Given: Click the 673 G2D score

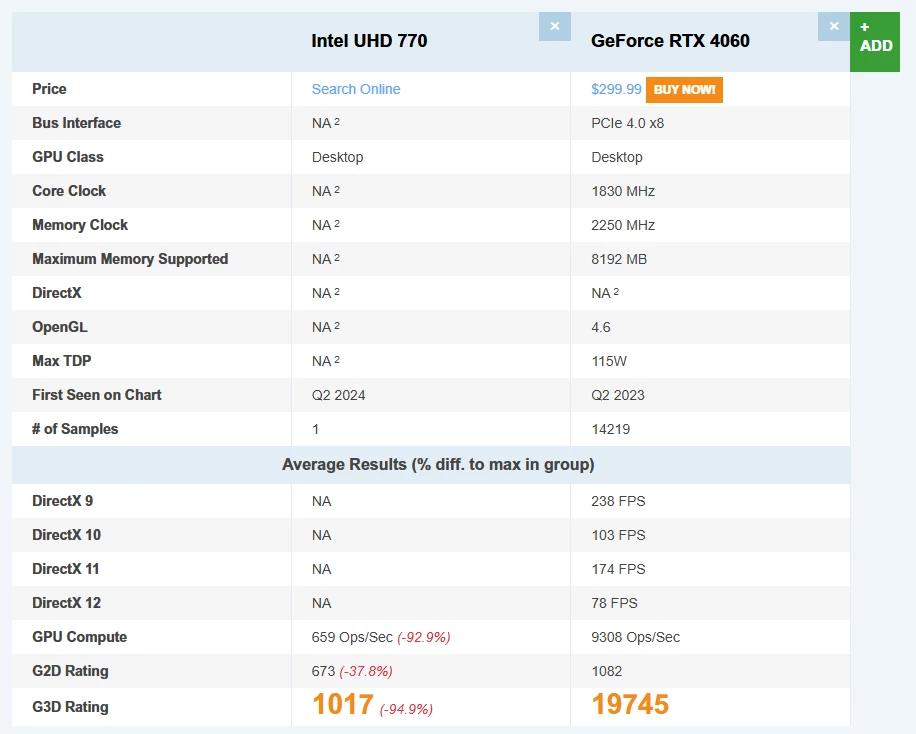Looking at the screenshot, I should coord(323,671).
